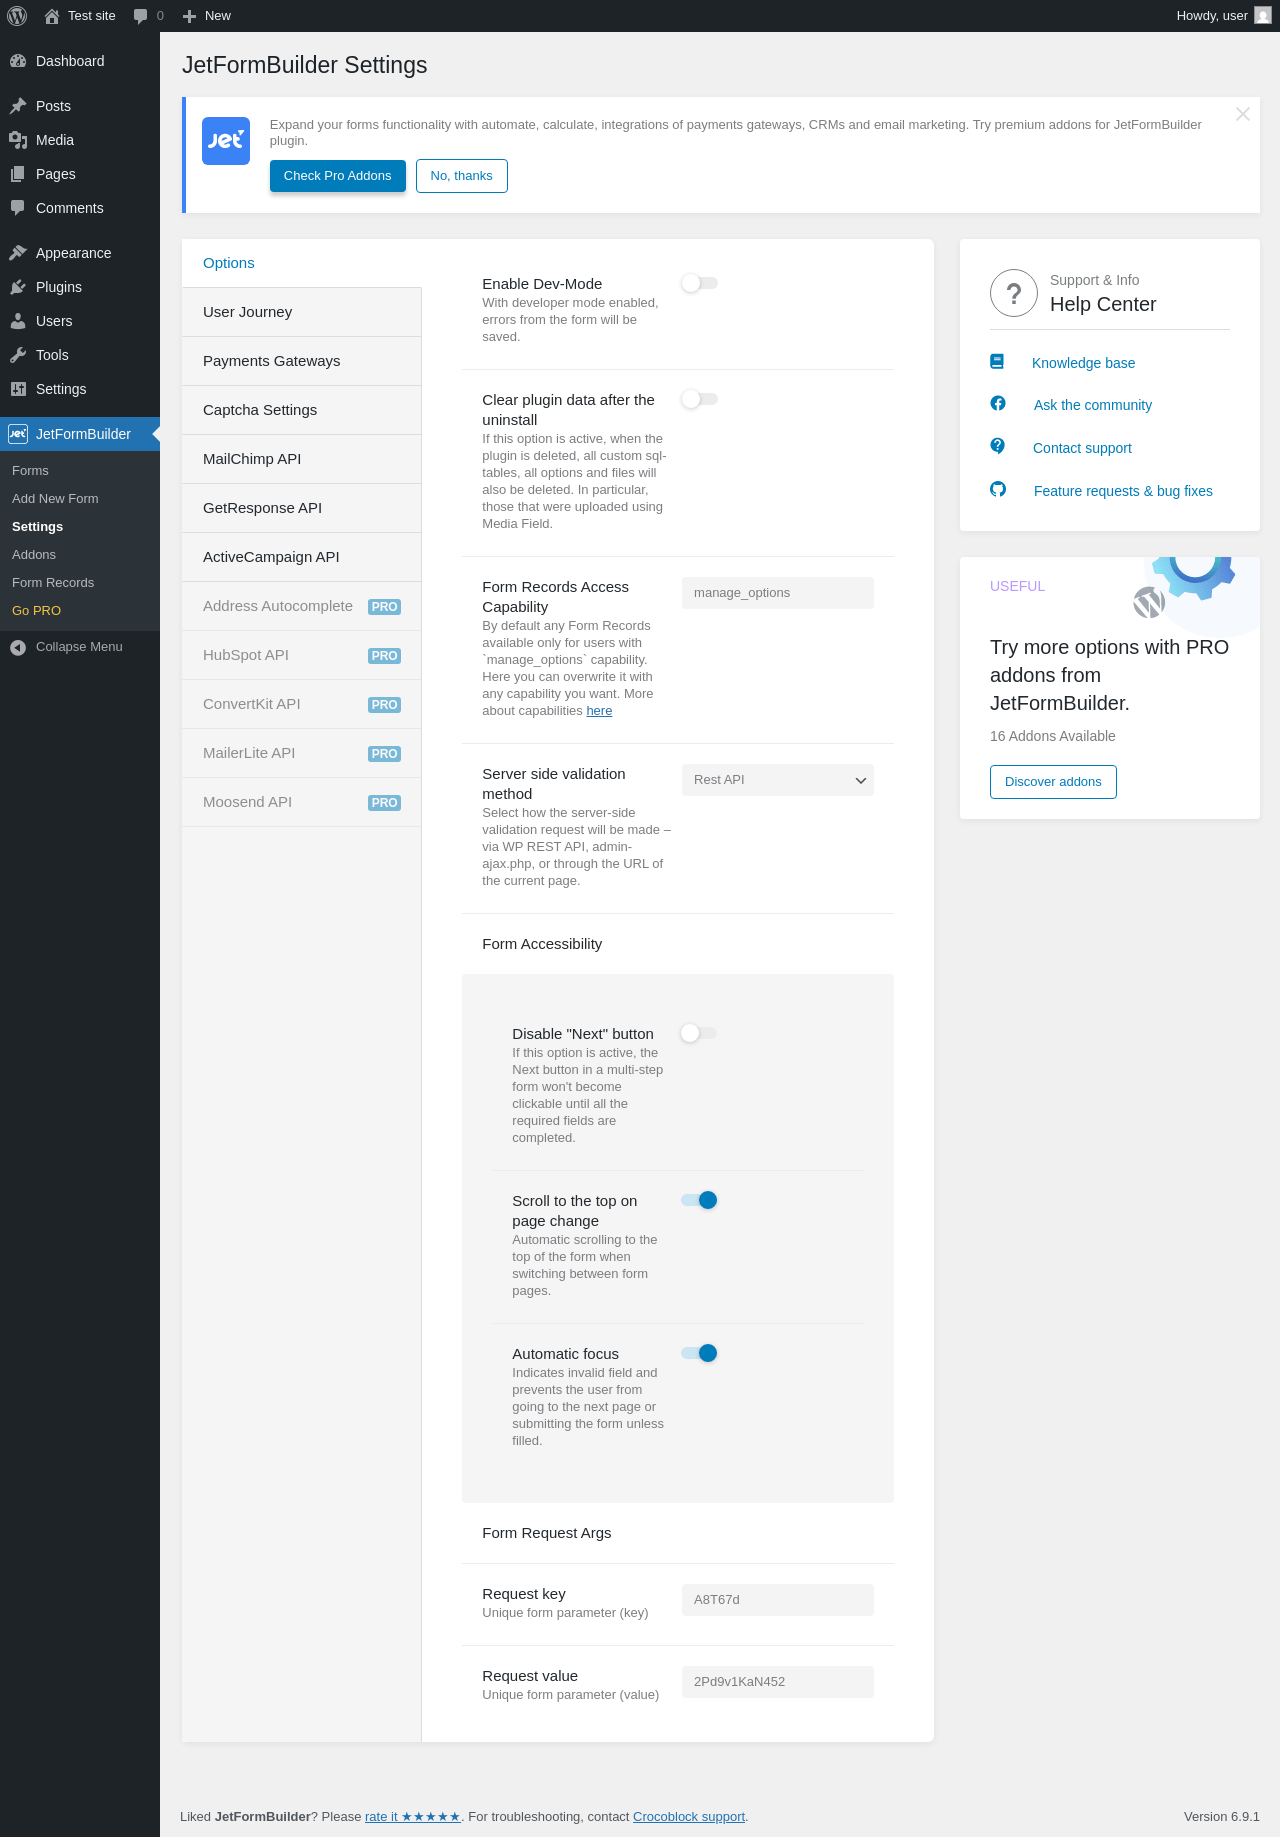Click the GitHub icon for feature requests
The image size is (1280, 1837).
click(x=998, y=489)
